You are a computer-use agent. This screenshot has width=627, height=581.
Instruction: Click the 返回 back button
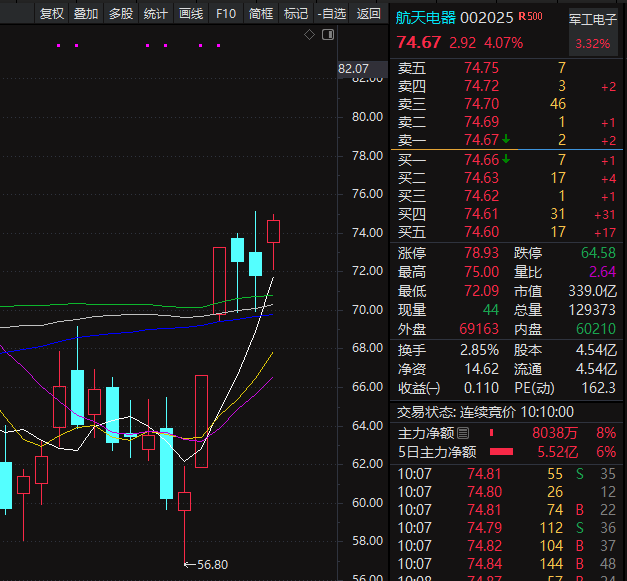pos(368,14)
